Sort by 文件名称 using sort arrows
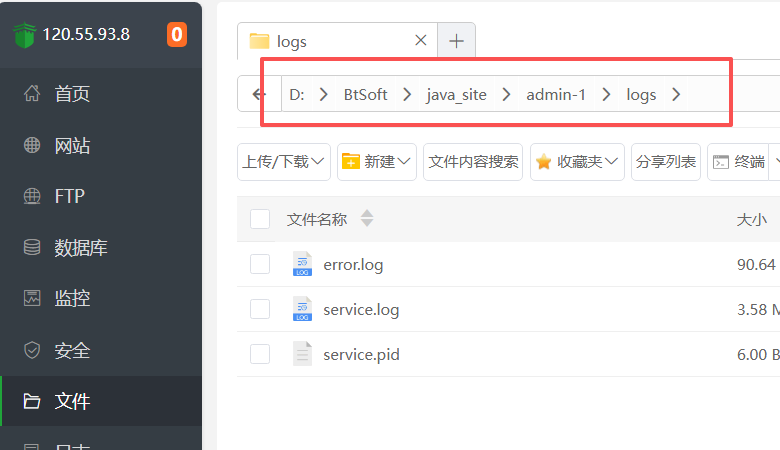Screen dimensions: 780x450 pos(367,218)
